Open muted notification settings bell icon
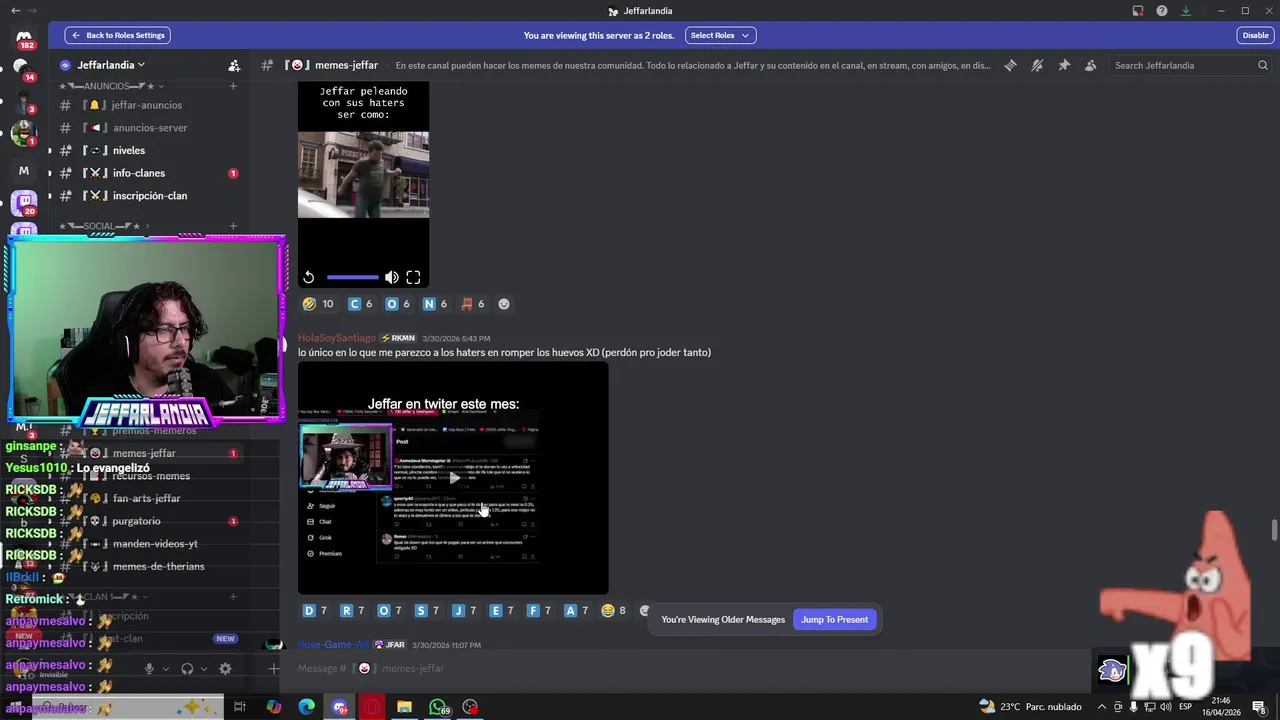This screenshot has width=1280, height=720. (x=1037, y=65)
